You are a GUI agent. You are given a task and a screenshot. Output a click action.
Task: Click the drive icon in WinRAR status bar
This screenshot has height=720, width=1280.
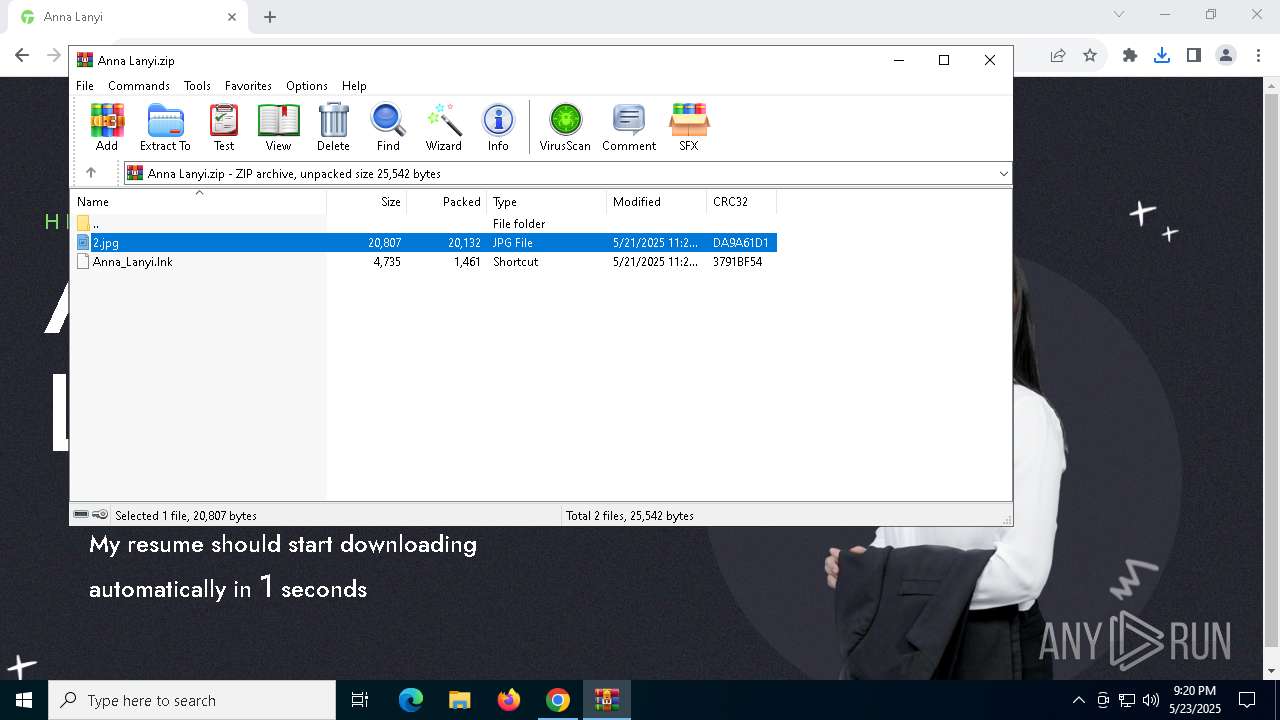point(81,515)
